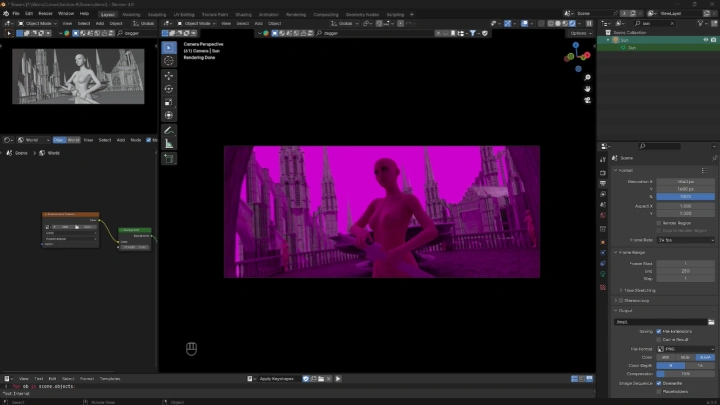Toggle camera view with the camera icon
This screenshot has height=405, width=720.
tap(587, 100)
